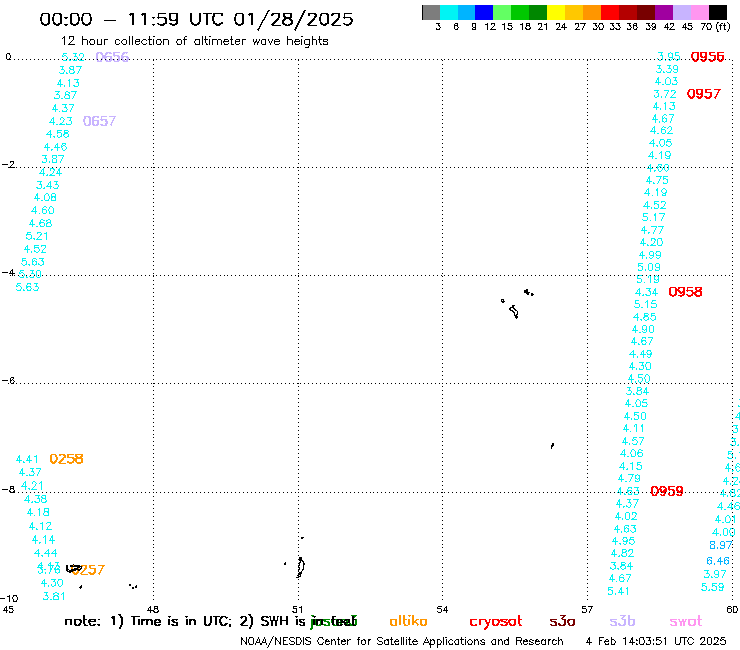Click the wave height value 4.11
This screenshot has width=740, height=650.
(x=634, y=428)
